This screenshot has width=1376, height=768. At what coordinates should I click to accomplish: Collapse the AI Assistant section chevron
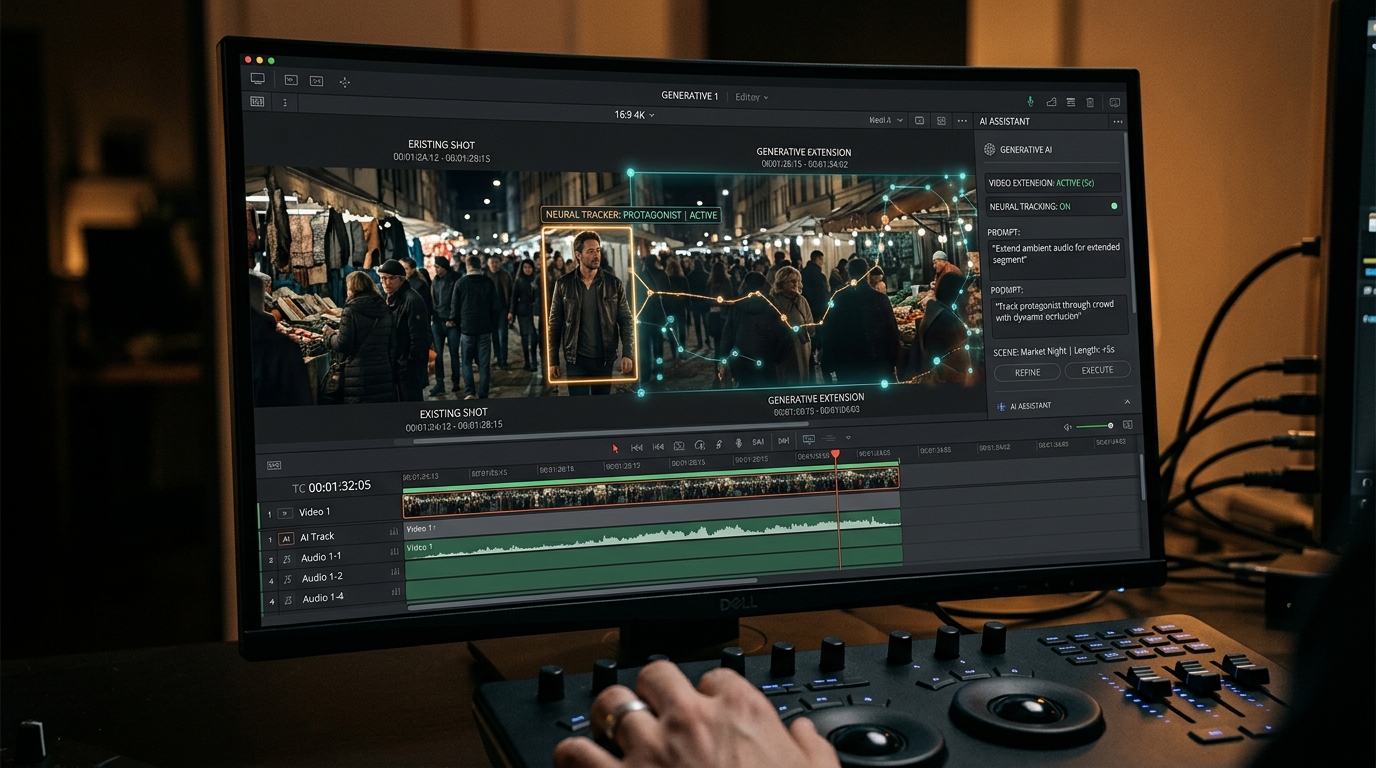1127,402
